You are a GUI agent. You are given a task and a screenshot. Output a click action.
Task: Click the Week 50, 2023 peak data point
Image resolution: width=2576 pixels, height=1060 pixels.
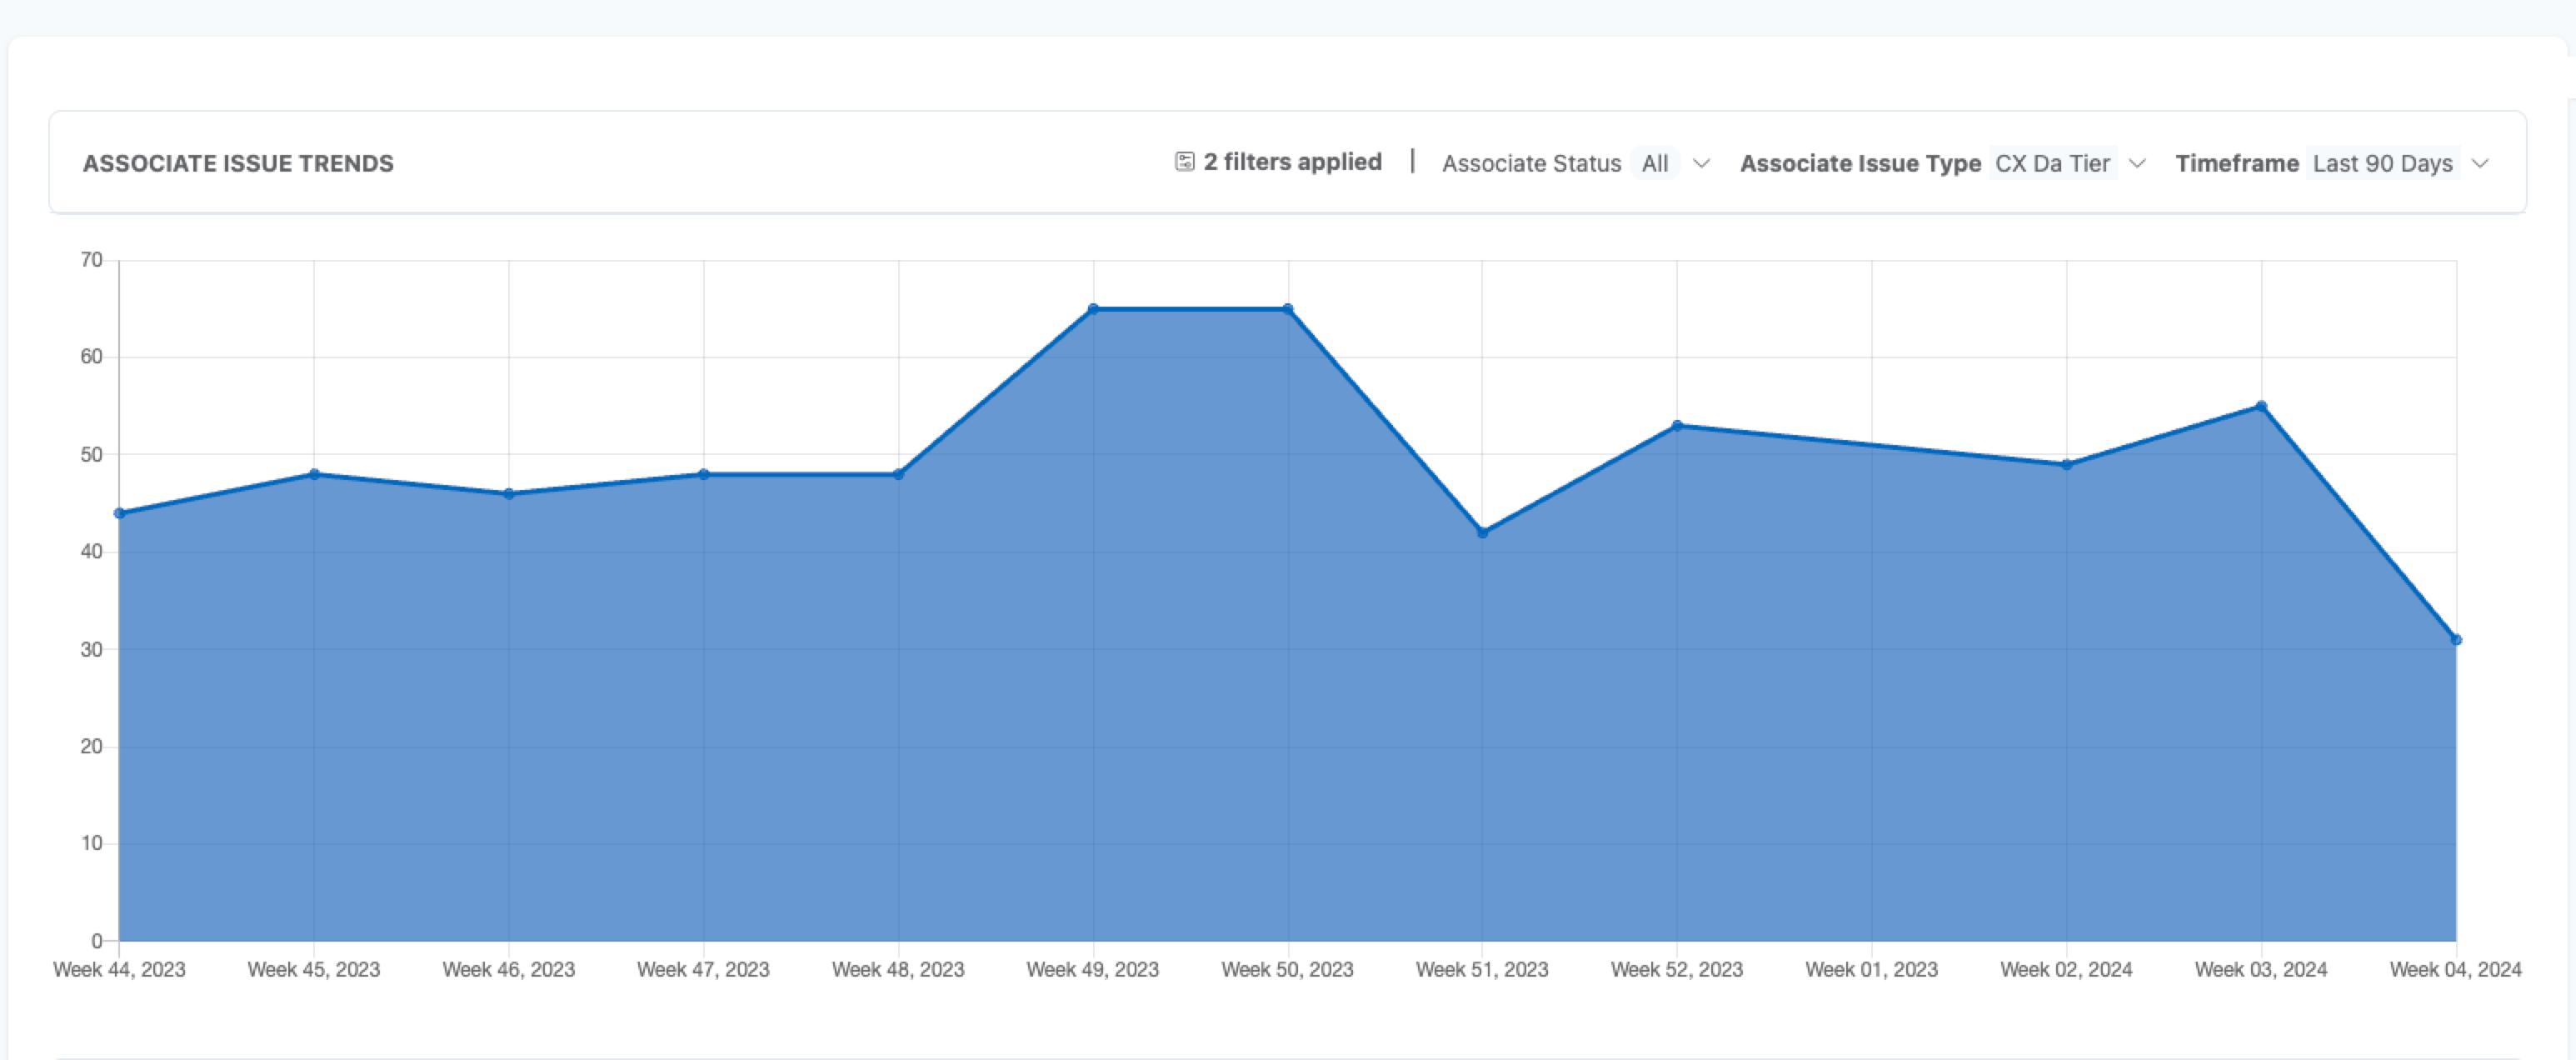[1288, 309]
